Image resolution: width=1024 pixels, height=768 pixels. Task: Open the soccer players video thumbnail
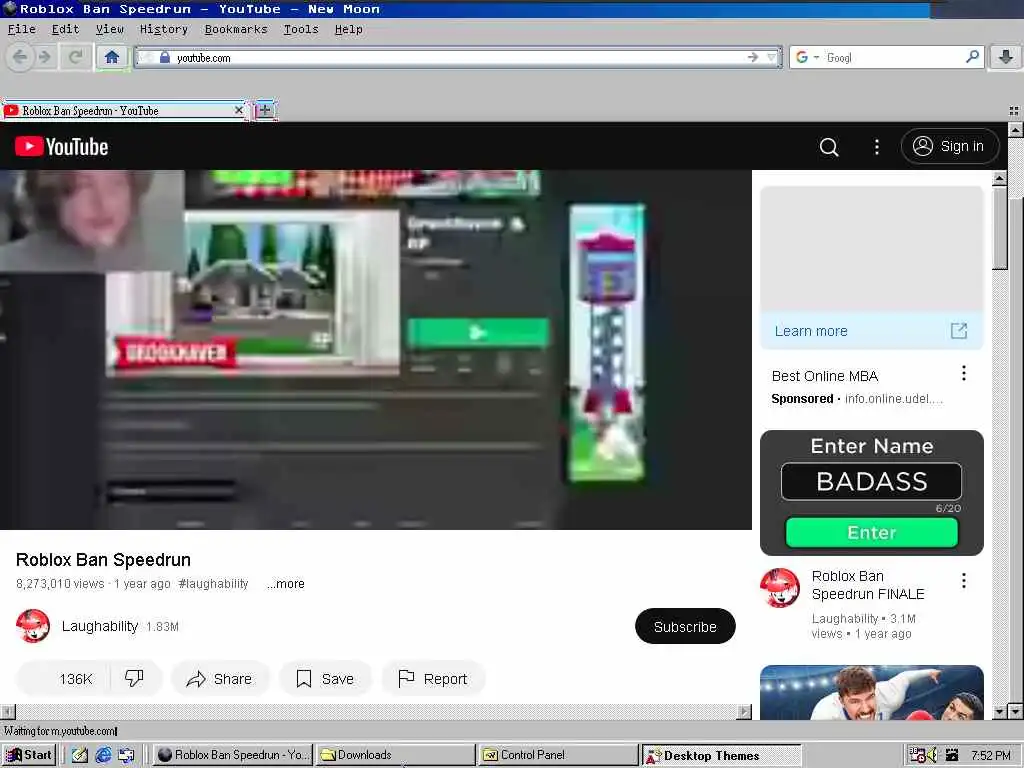[871, 692]
